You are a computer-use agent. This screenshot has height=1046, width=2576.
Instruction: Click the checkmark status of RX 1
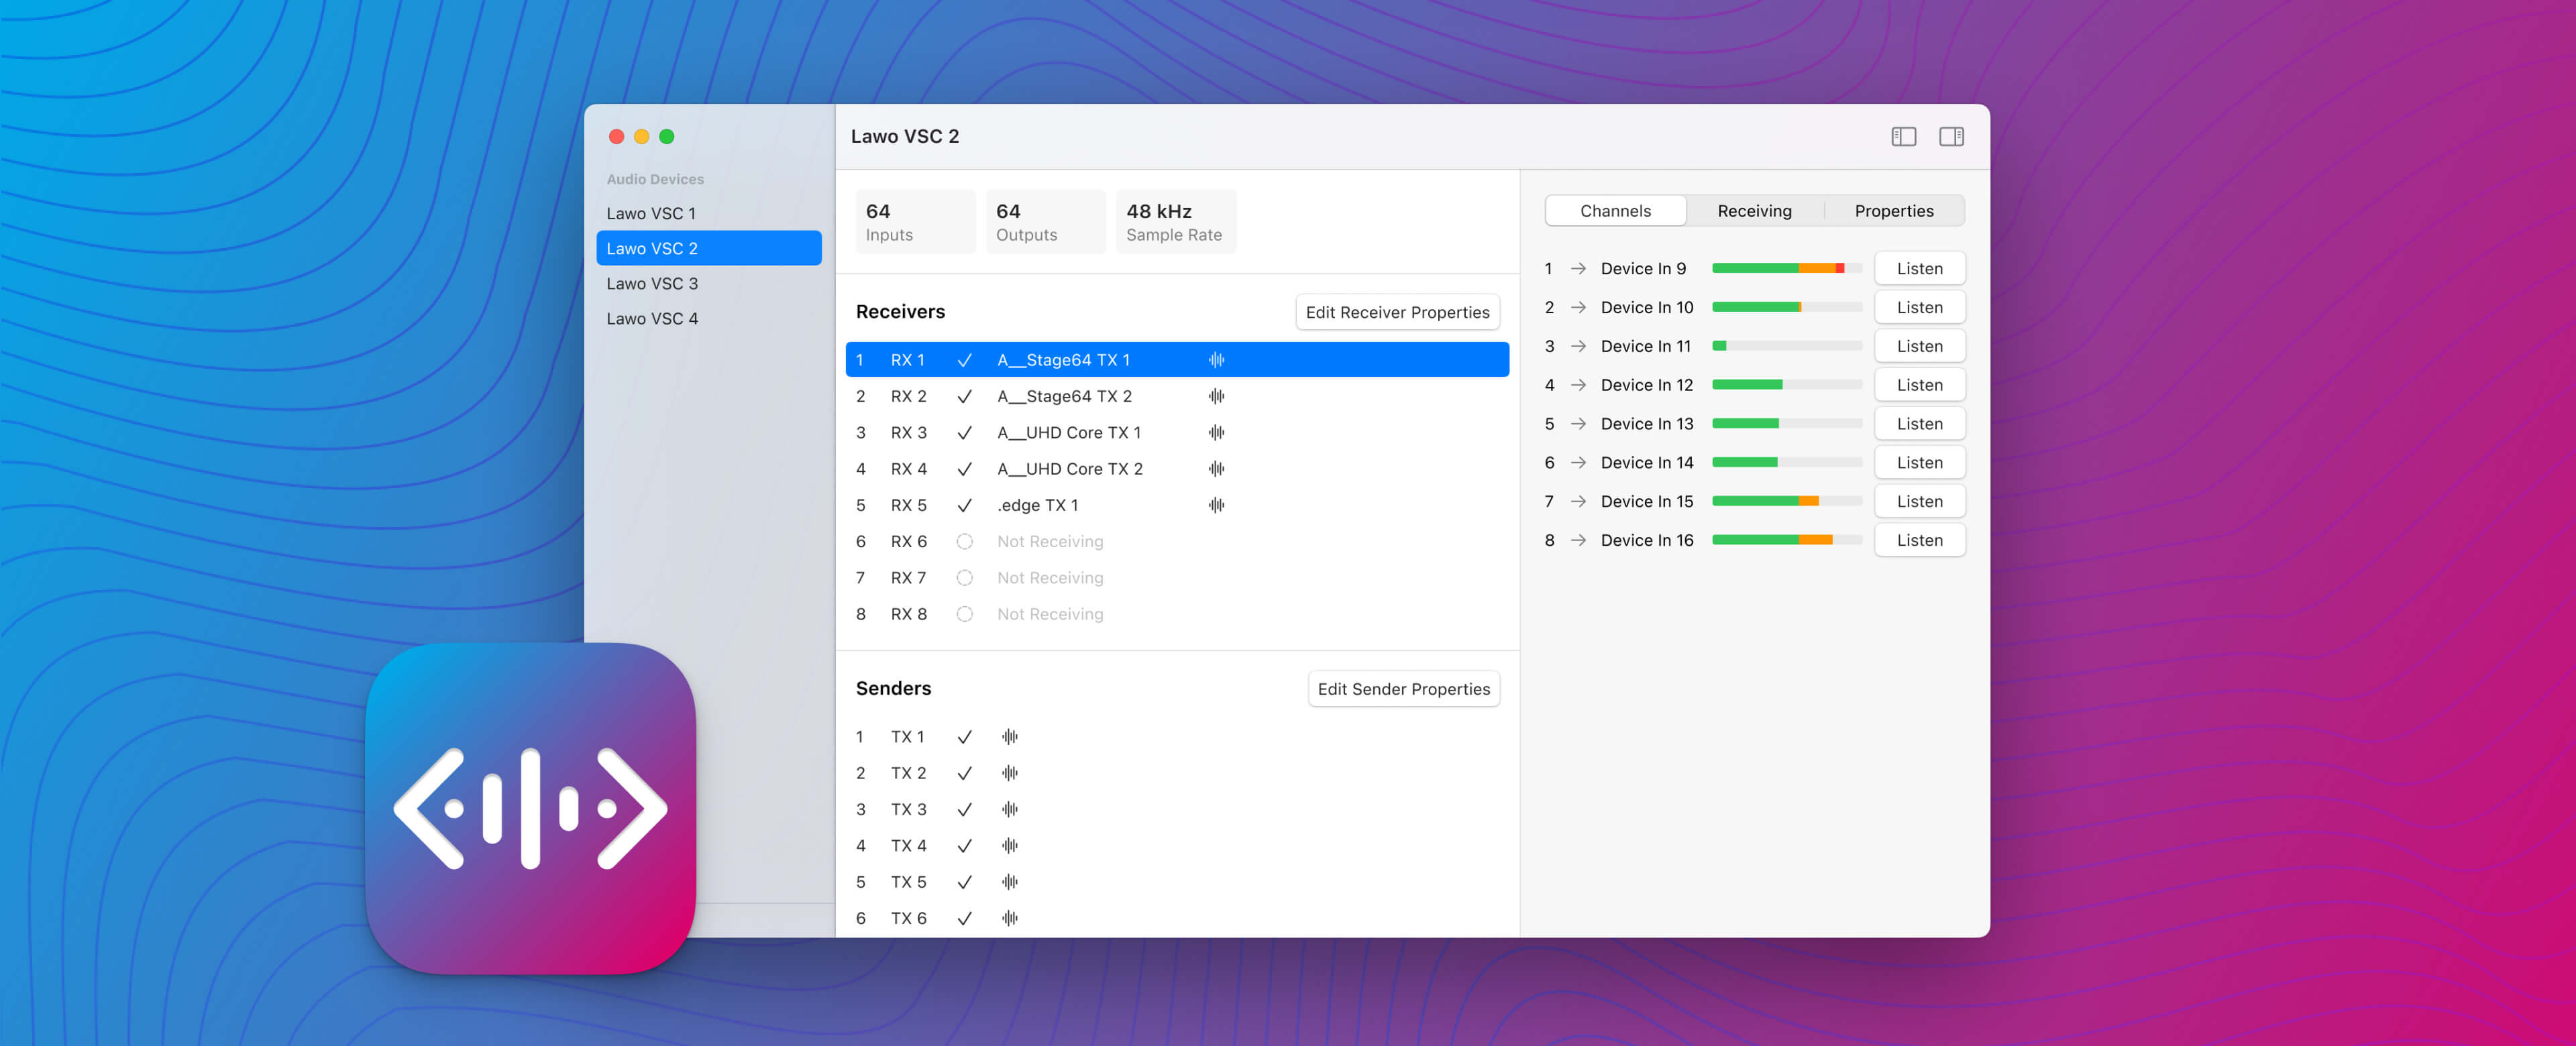(x=964, y=360)
